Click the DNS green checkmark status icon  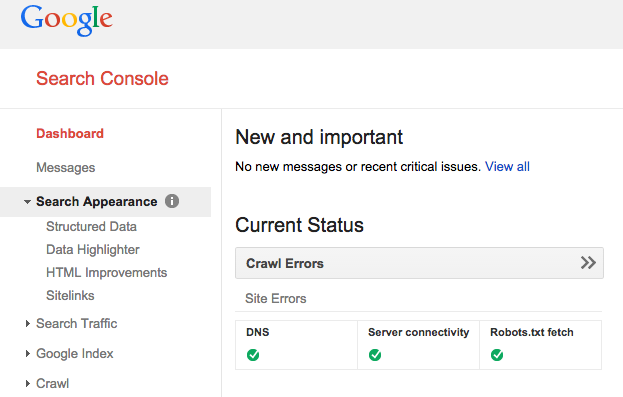tap(253, 355)
